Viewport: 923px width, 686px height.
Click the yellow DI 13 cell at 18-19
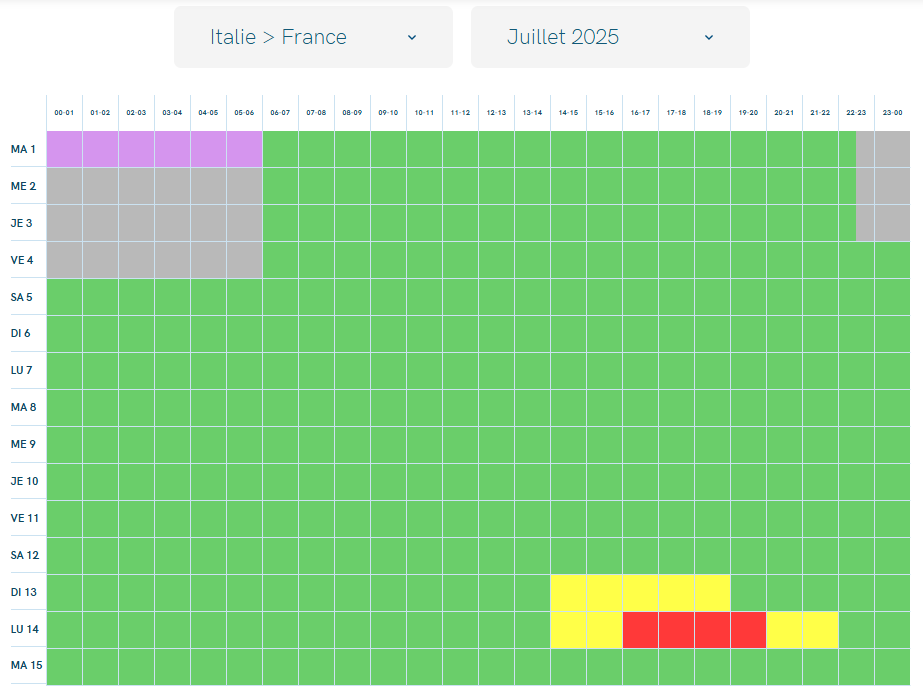point(712,592)
